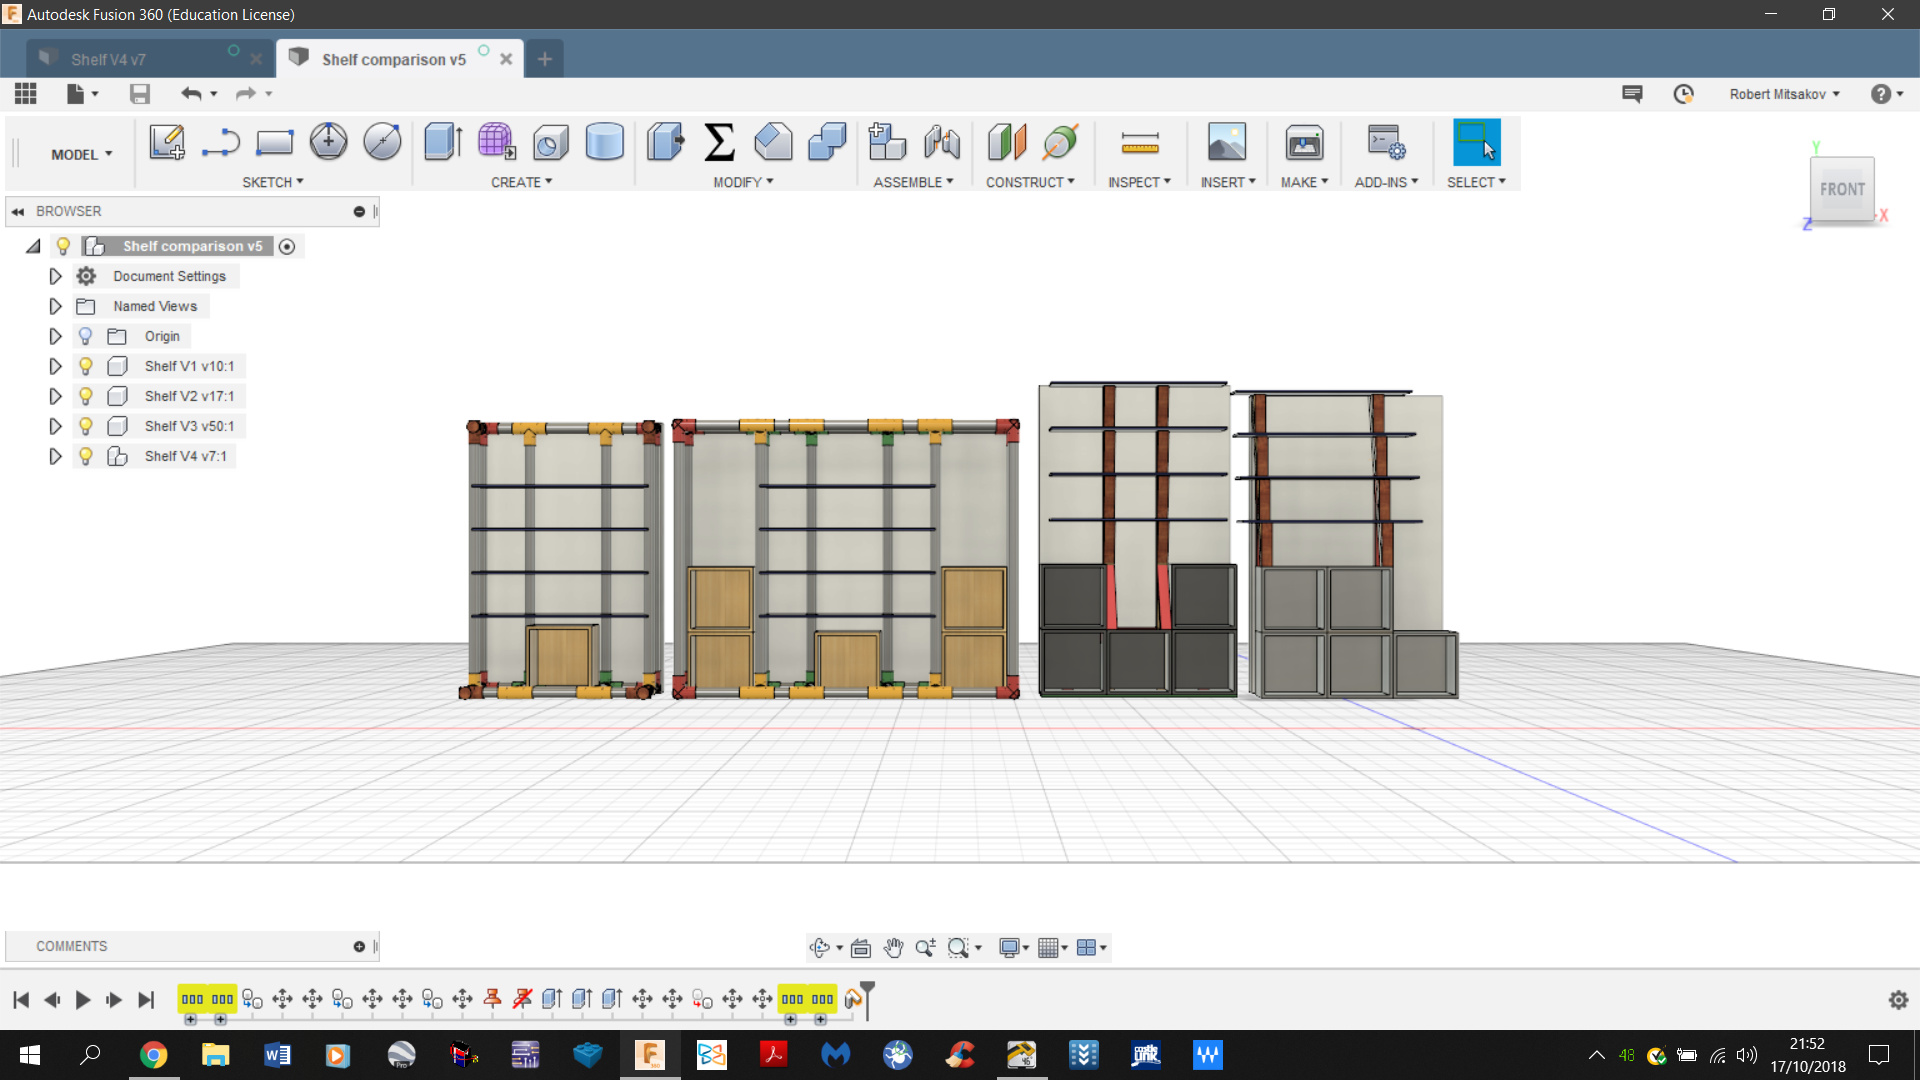The image size is (1920, 1080).
Task: Open timeline settings gear
Action: coord(1898,999)
